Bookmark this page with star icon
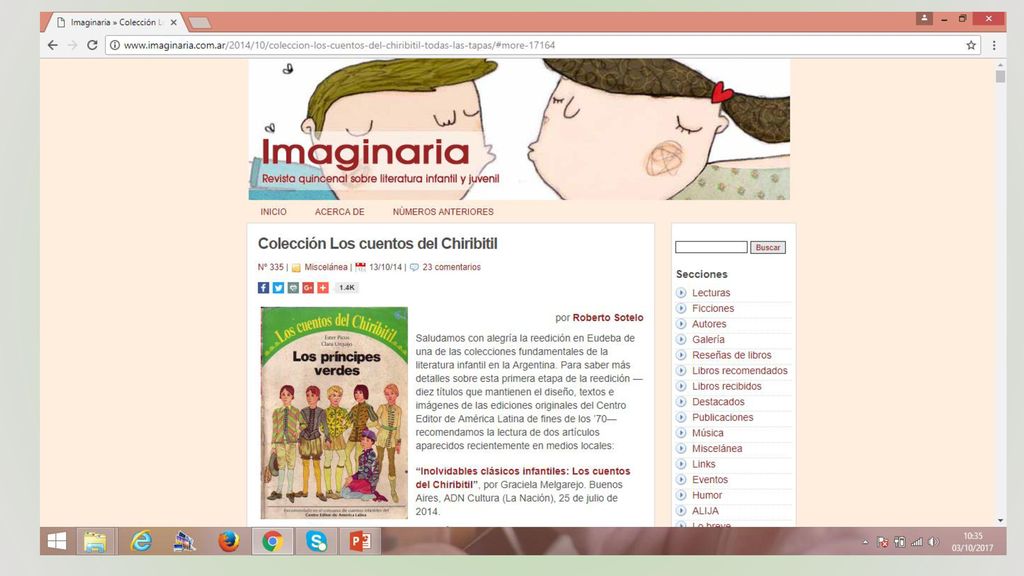1024x576 pixels. click(x=971, y=45)
